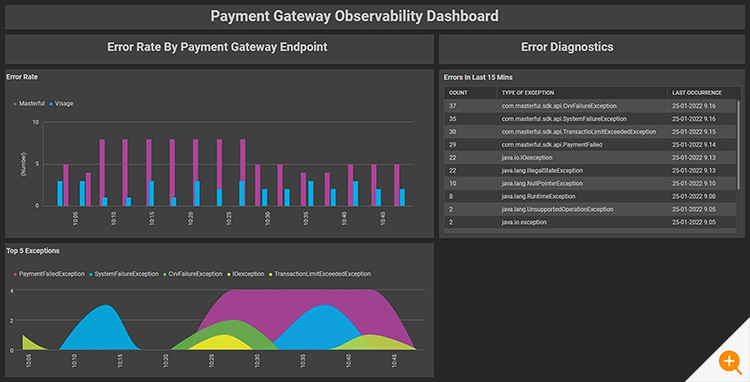Image resolution: width=750 pixels, height=382 pixels.
Task: Sort by TYPE OF EXCEPTION column header
Action: click(x=582, y=93)
